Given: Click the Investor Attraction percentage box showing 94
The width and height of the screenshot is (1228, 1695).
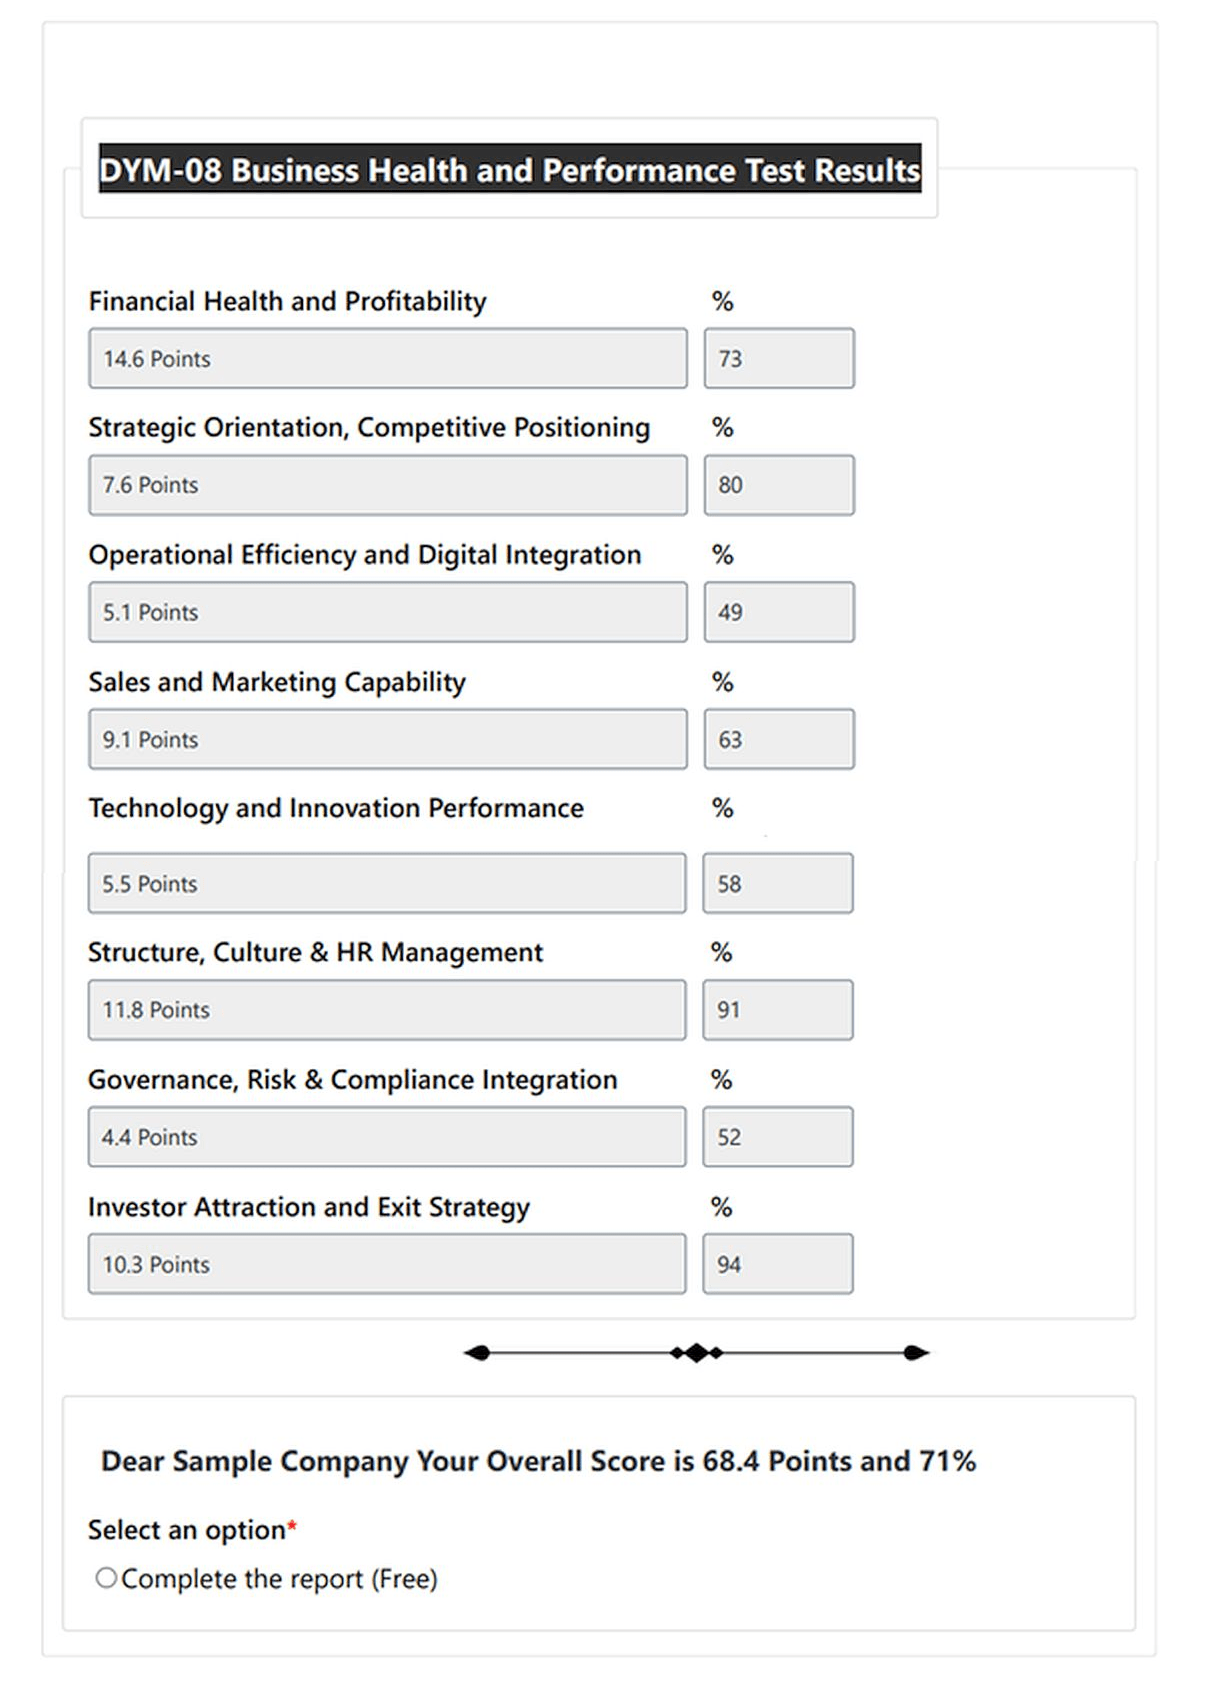Looking at the screenshot, I should point(777,1264).
